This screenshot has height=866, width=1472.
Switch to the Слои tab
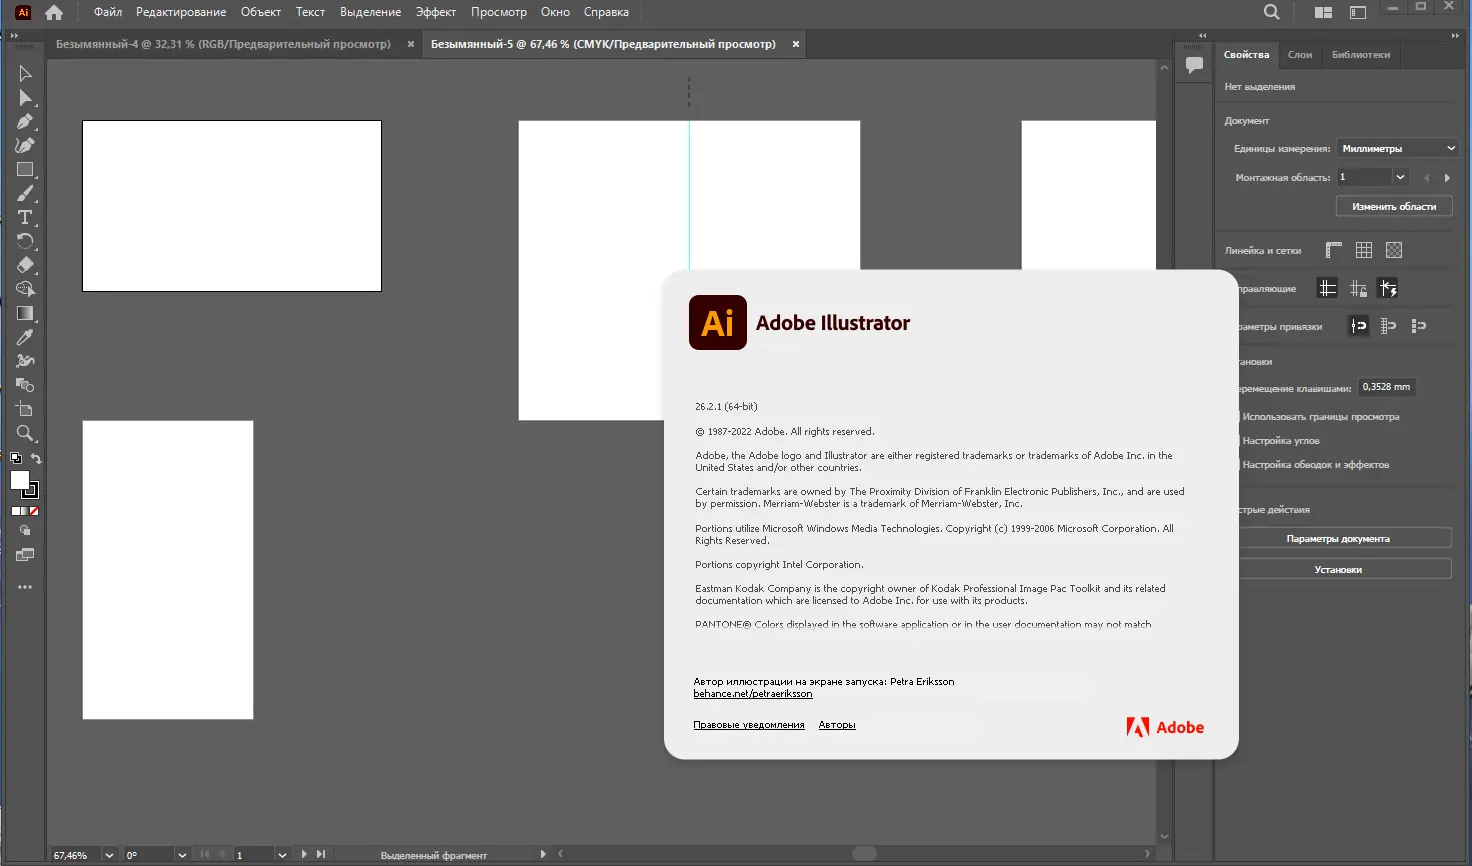coord(1300,55)
